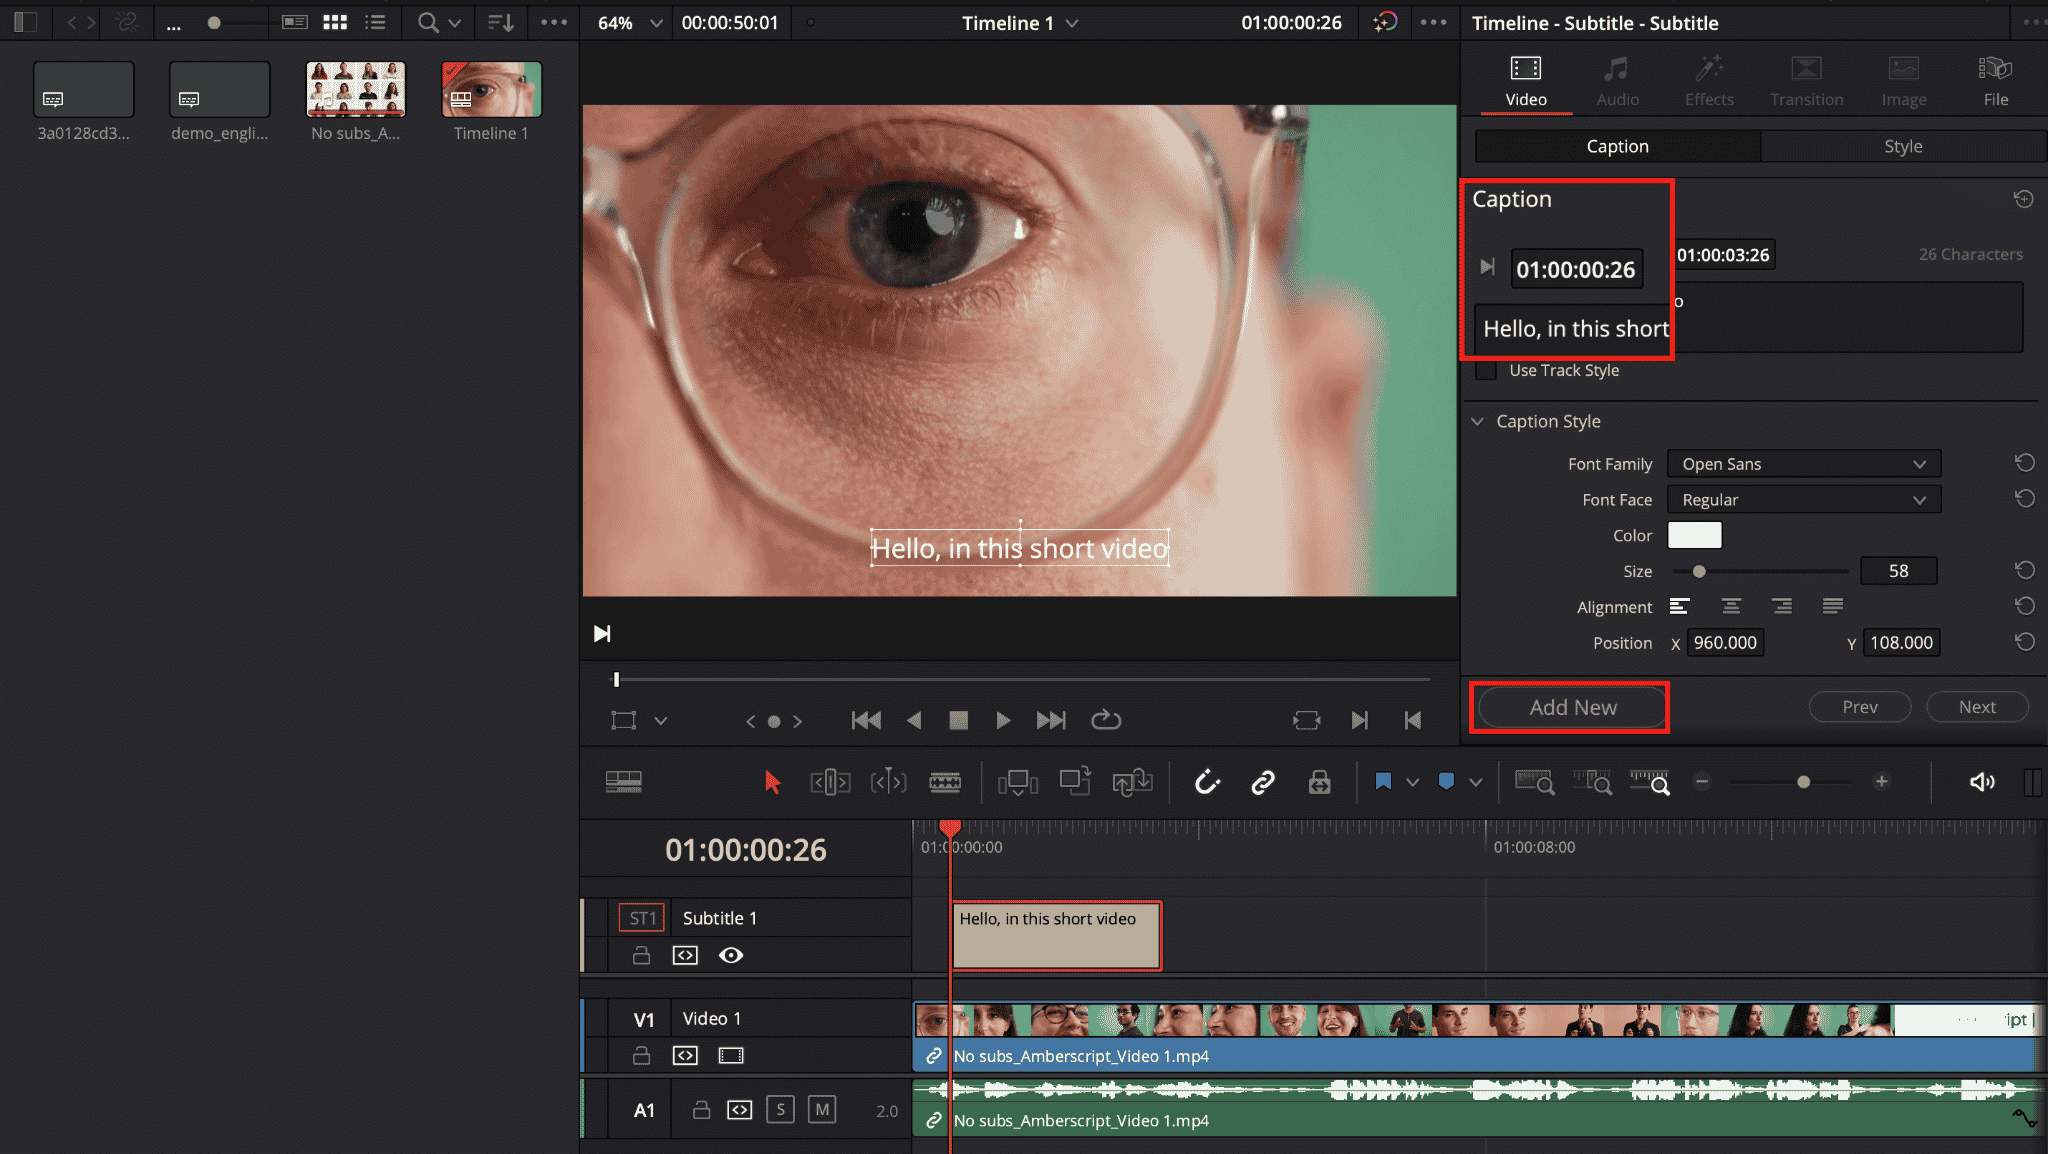The image size is (2048, 1154).
Task: Select the Blade edit mode tool
Action: point(945,782)
